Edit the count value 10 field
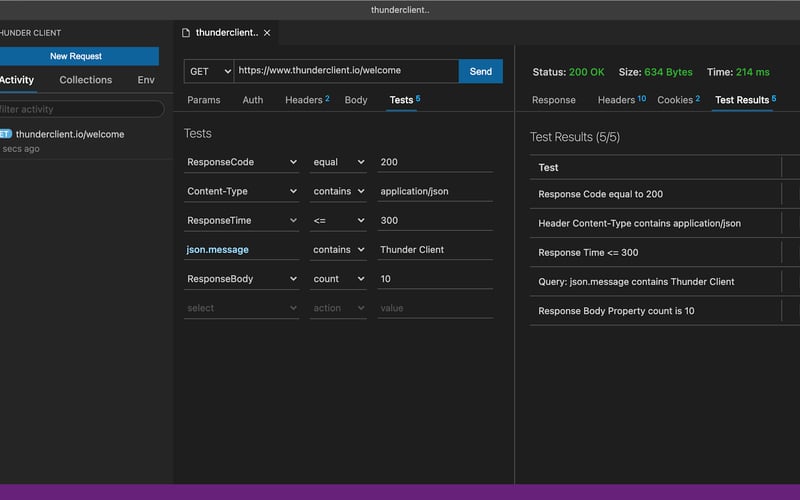 point(435,279)
